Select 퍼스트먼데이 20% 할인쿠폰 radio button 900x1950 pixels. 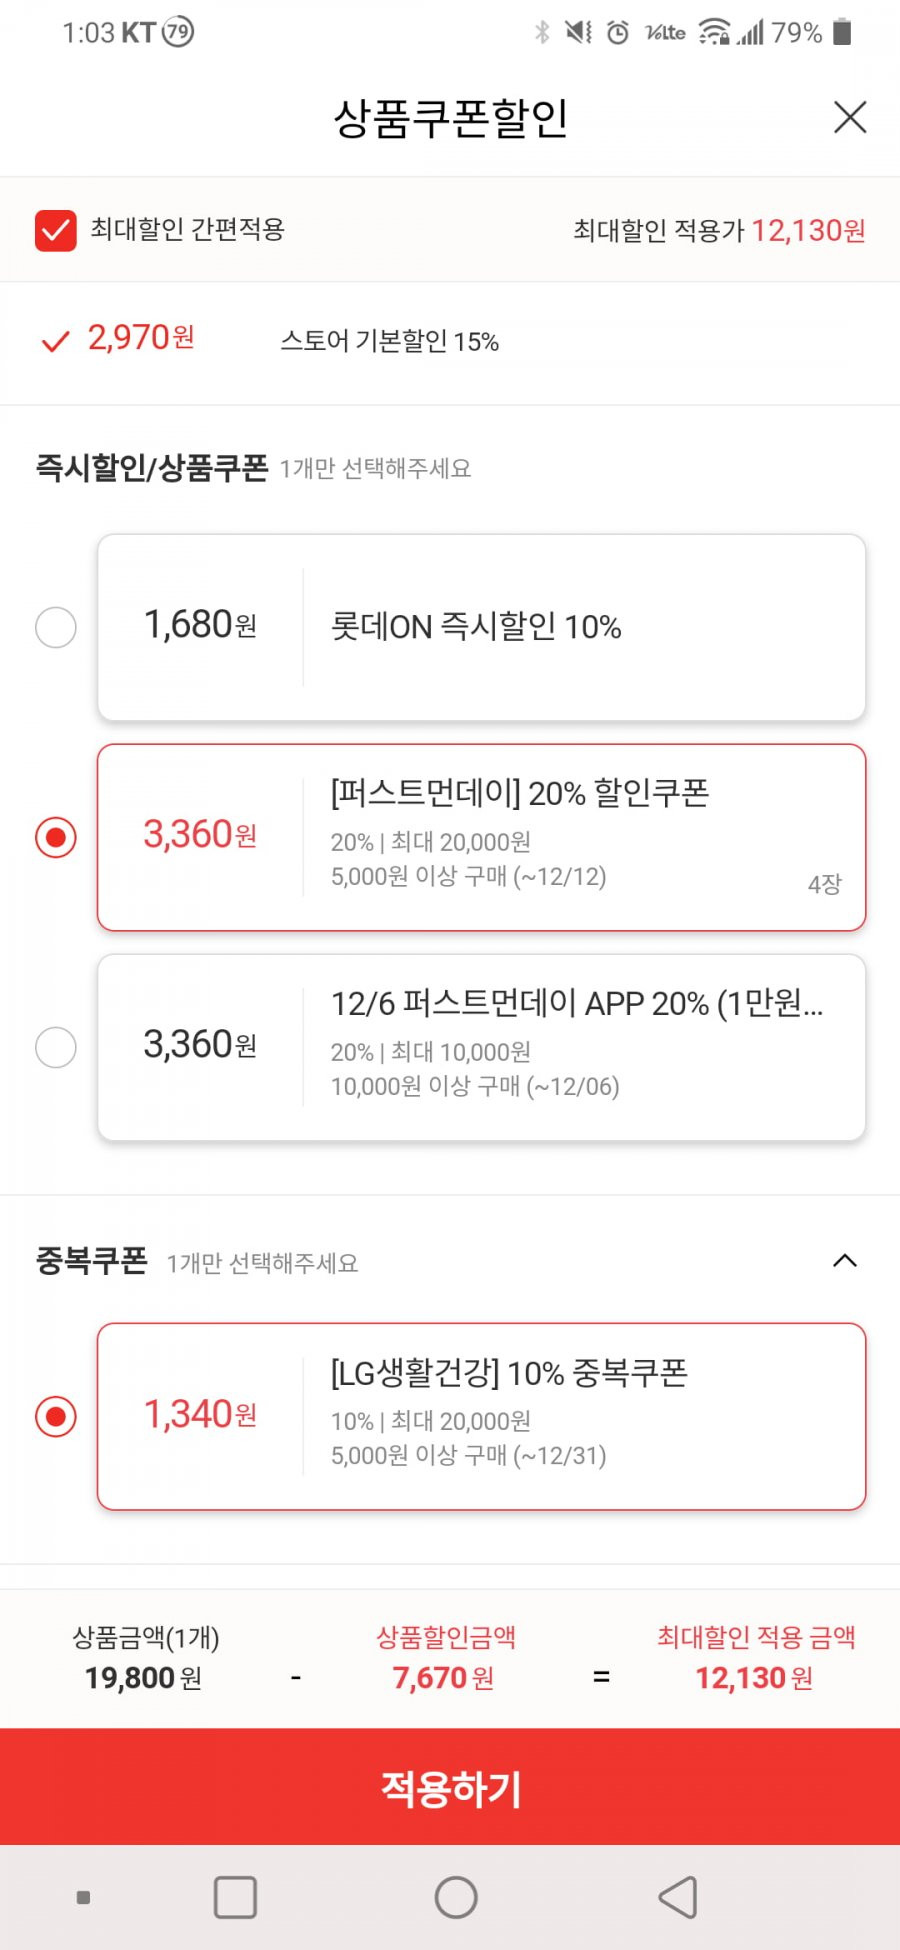click(56, 837)
